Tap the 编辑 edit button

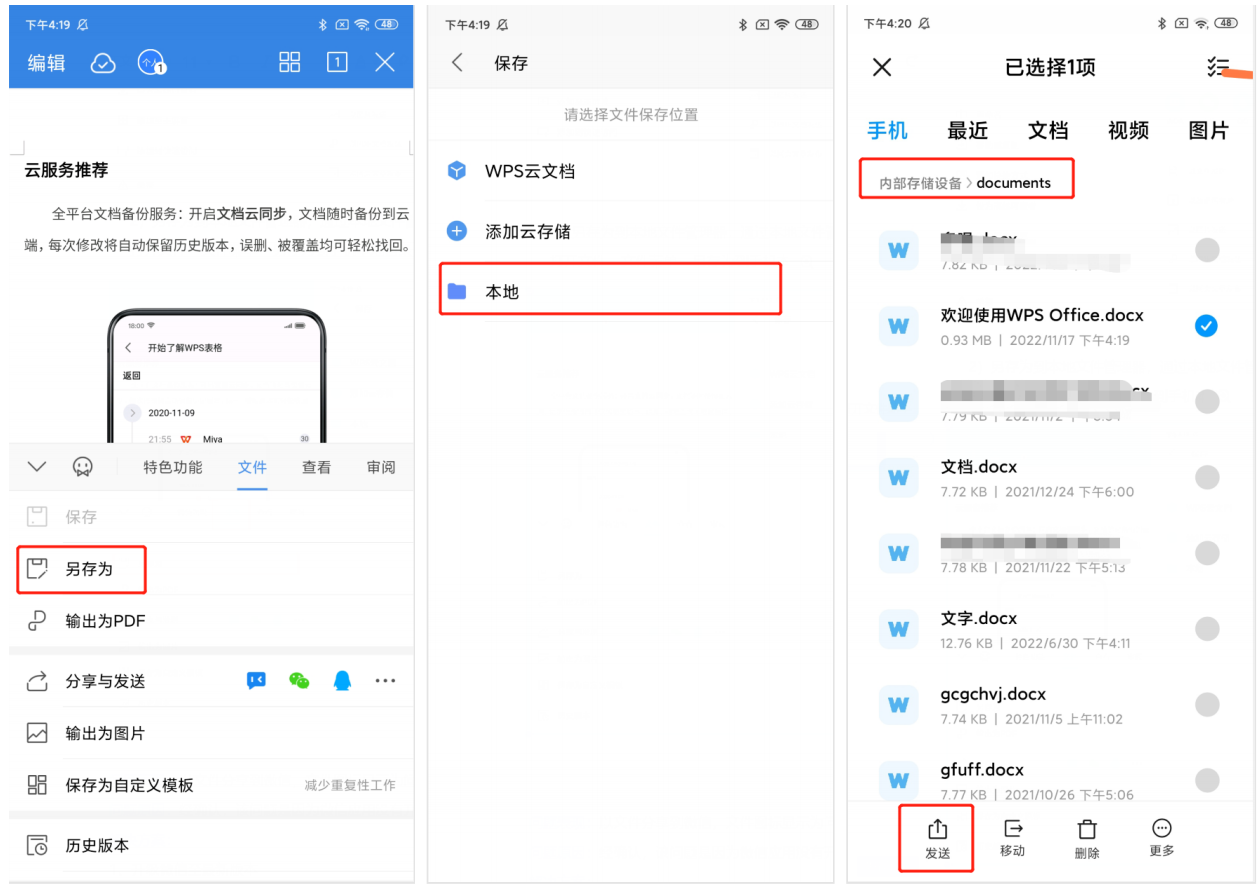coord(46,63)
